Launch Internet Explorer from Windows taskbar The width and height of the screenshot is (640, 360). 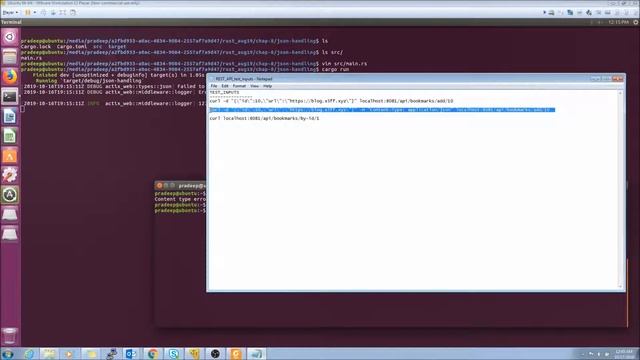point(29,354)
